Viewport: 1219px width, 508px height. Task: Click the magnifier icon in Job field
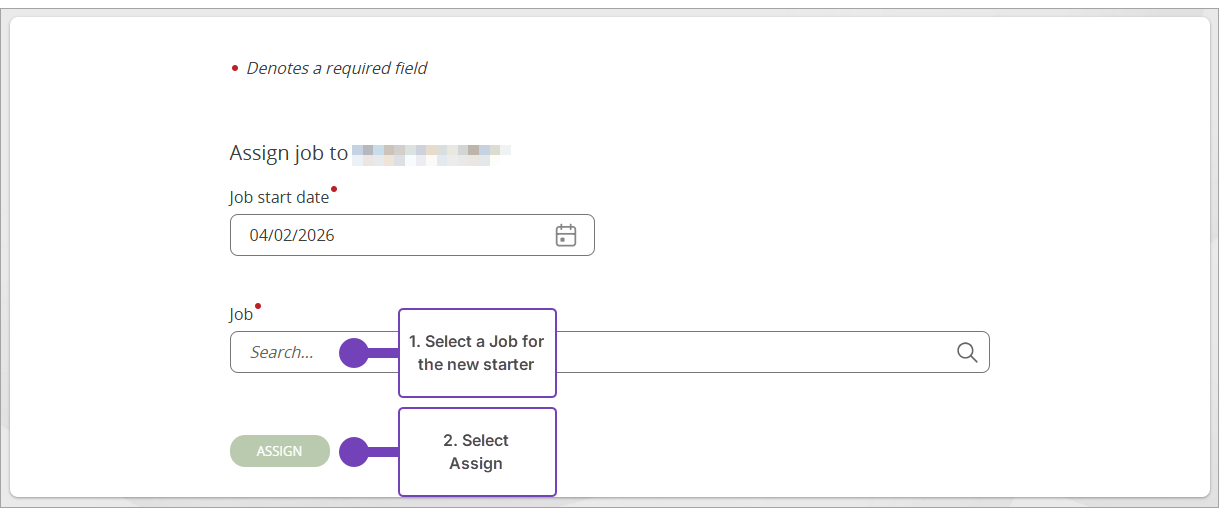pos(967,352)
